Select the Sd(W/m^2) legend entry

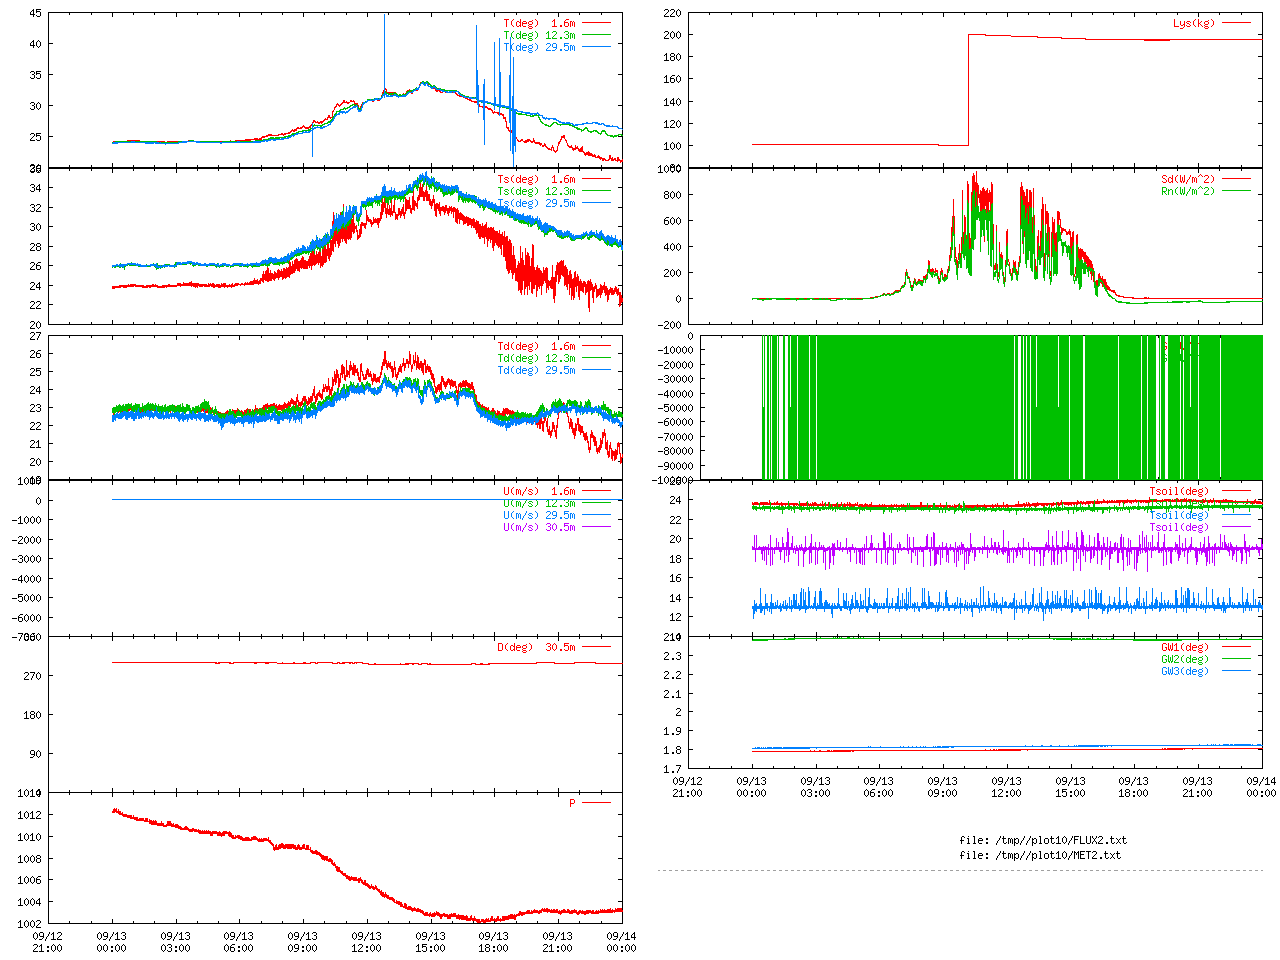click(x=1188, y=180)
